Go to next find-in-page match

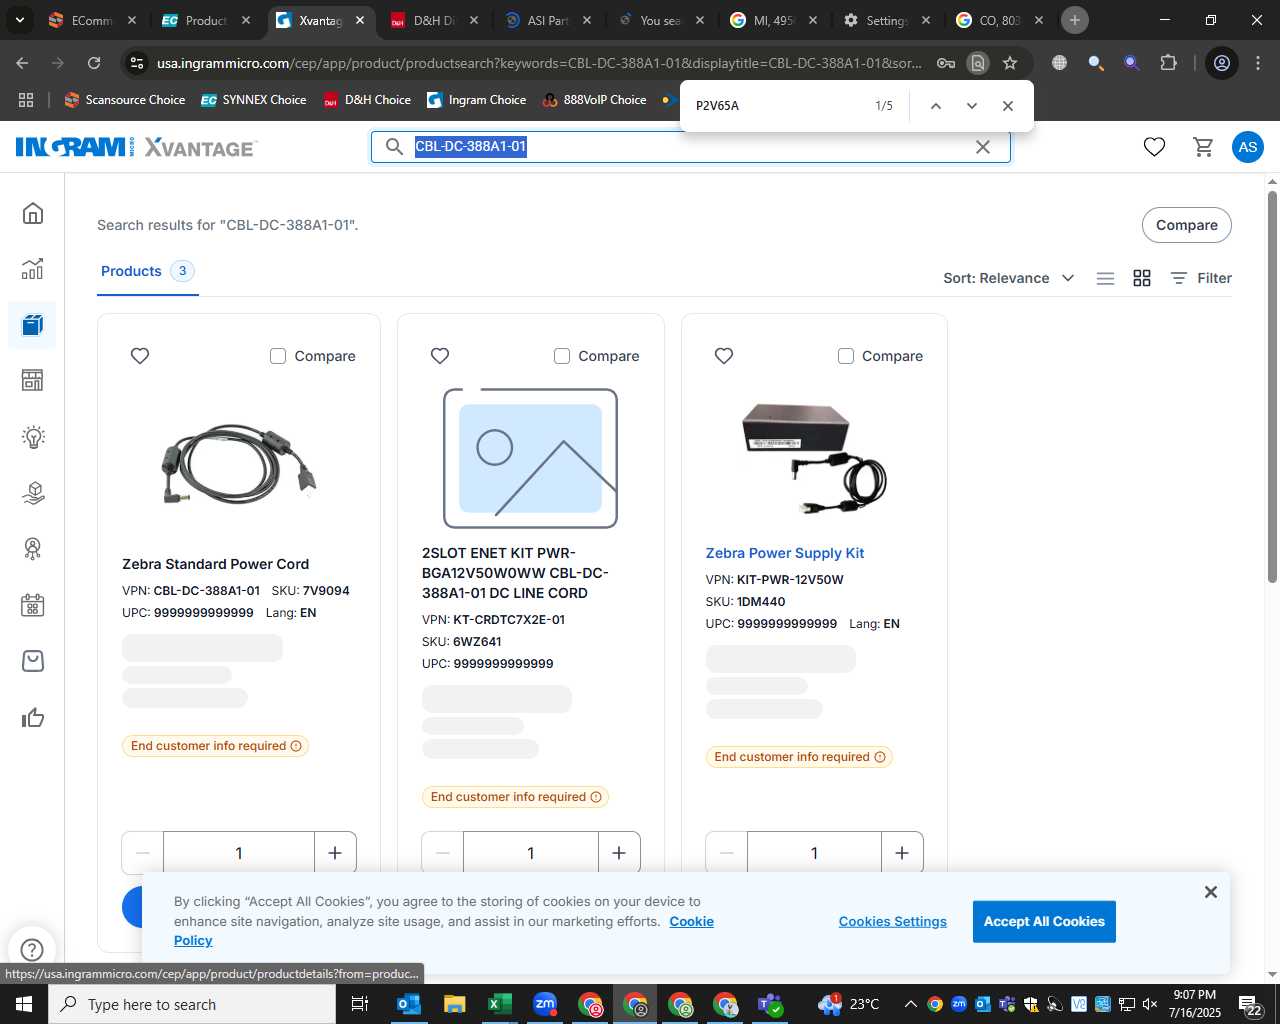click(971, 106)
